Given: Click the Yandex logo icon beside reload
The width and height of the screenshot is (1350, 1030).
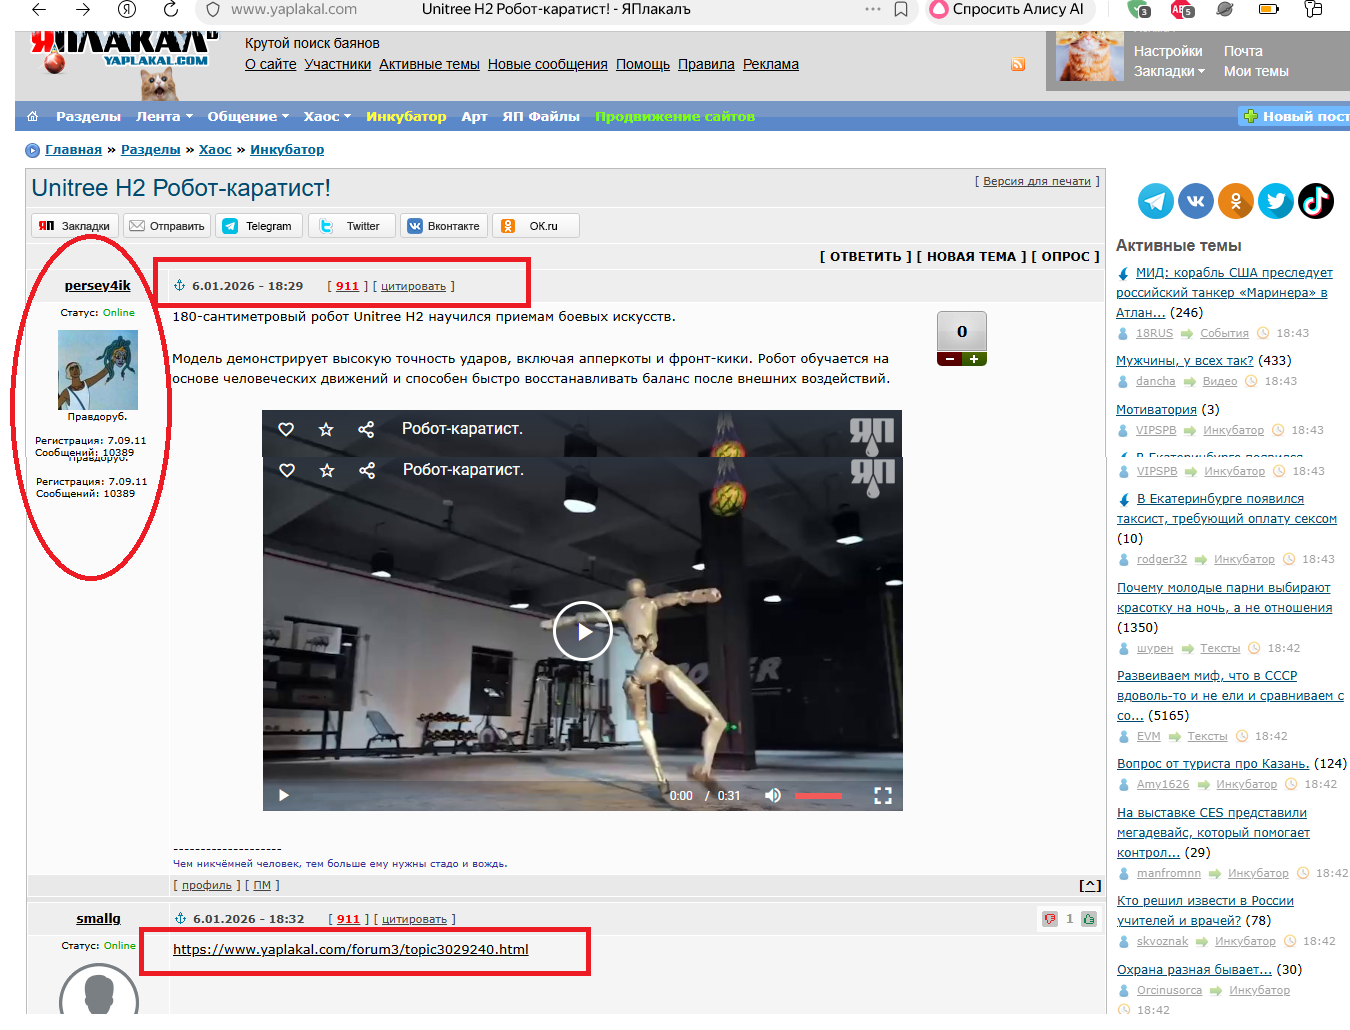Looking at the screenshot, I should coord(127,9).
